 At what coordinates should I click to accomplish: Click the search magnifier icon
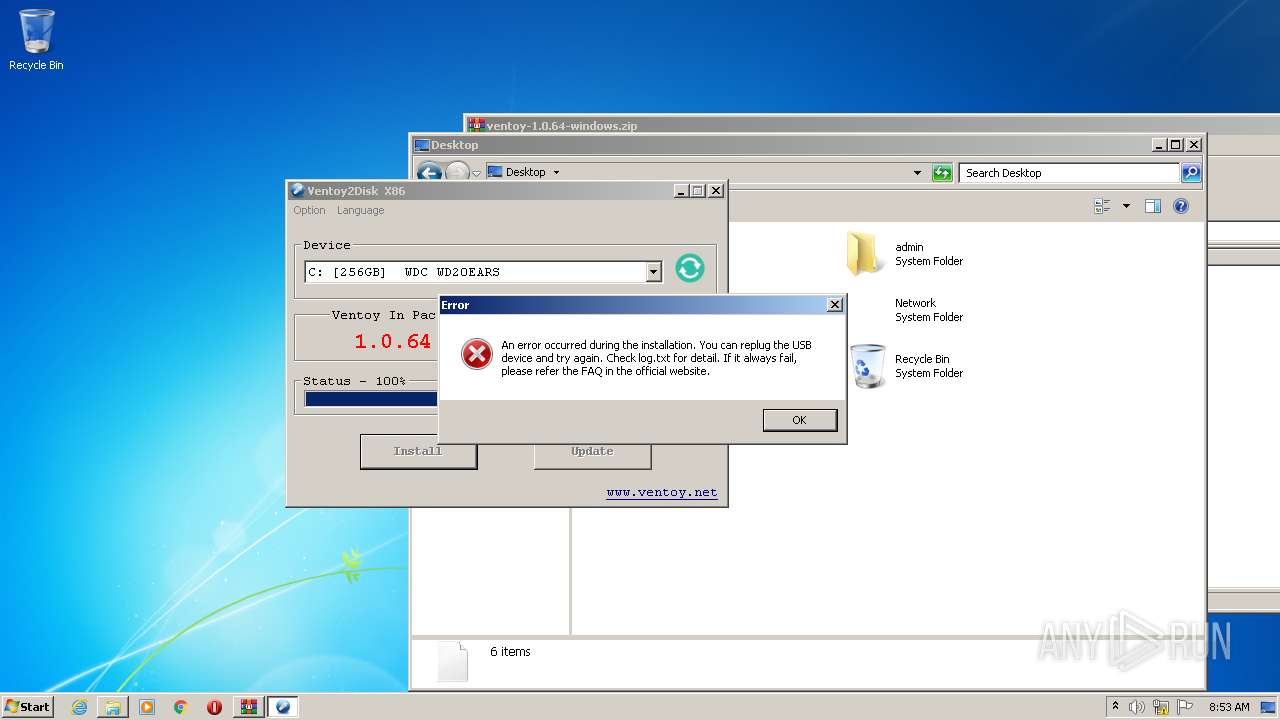1190,173
